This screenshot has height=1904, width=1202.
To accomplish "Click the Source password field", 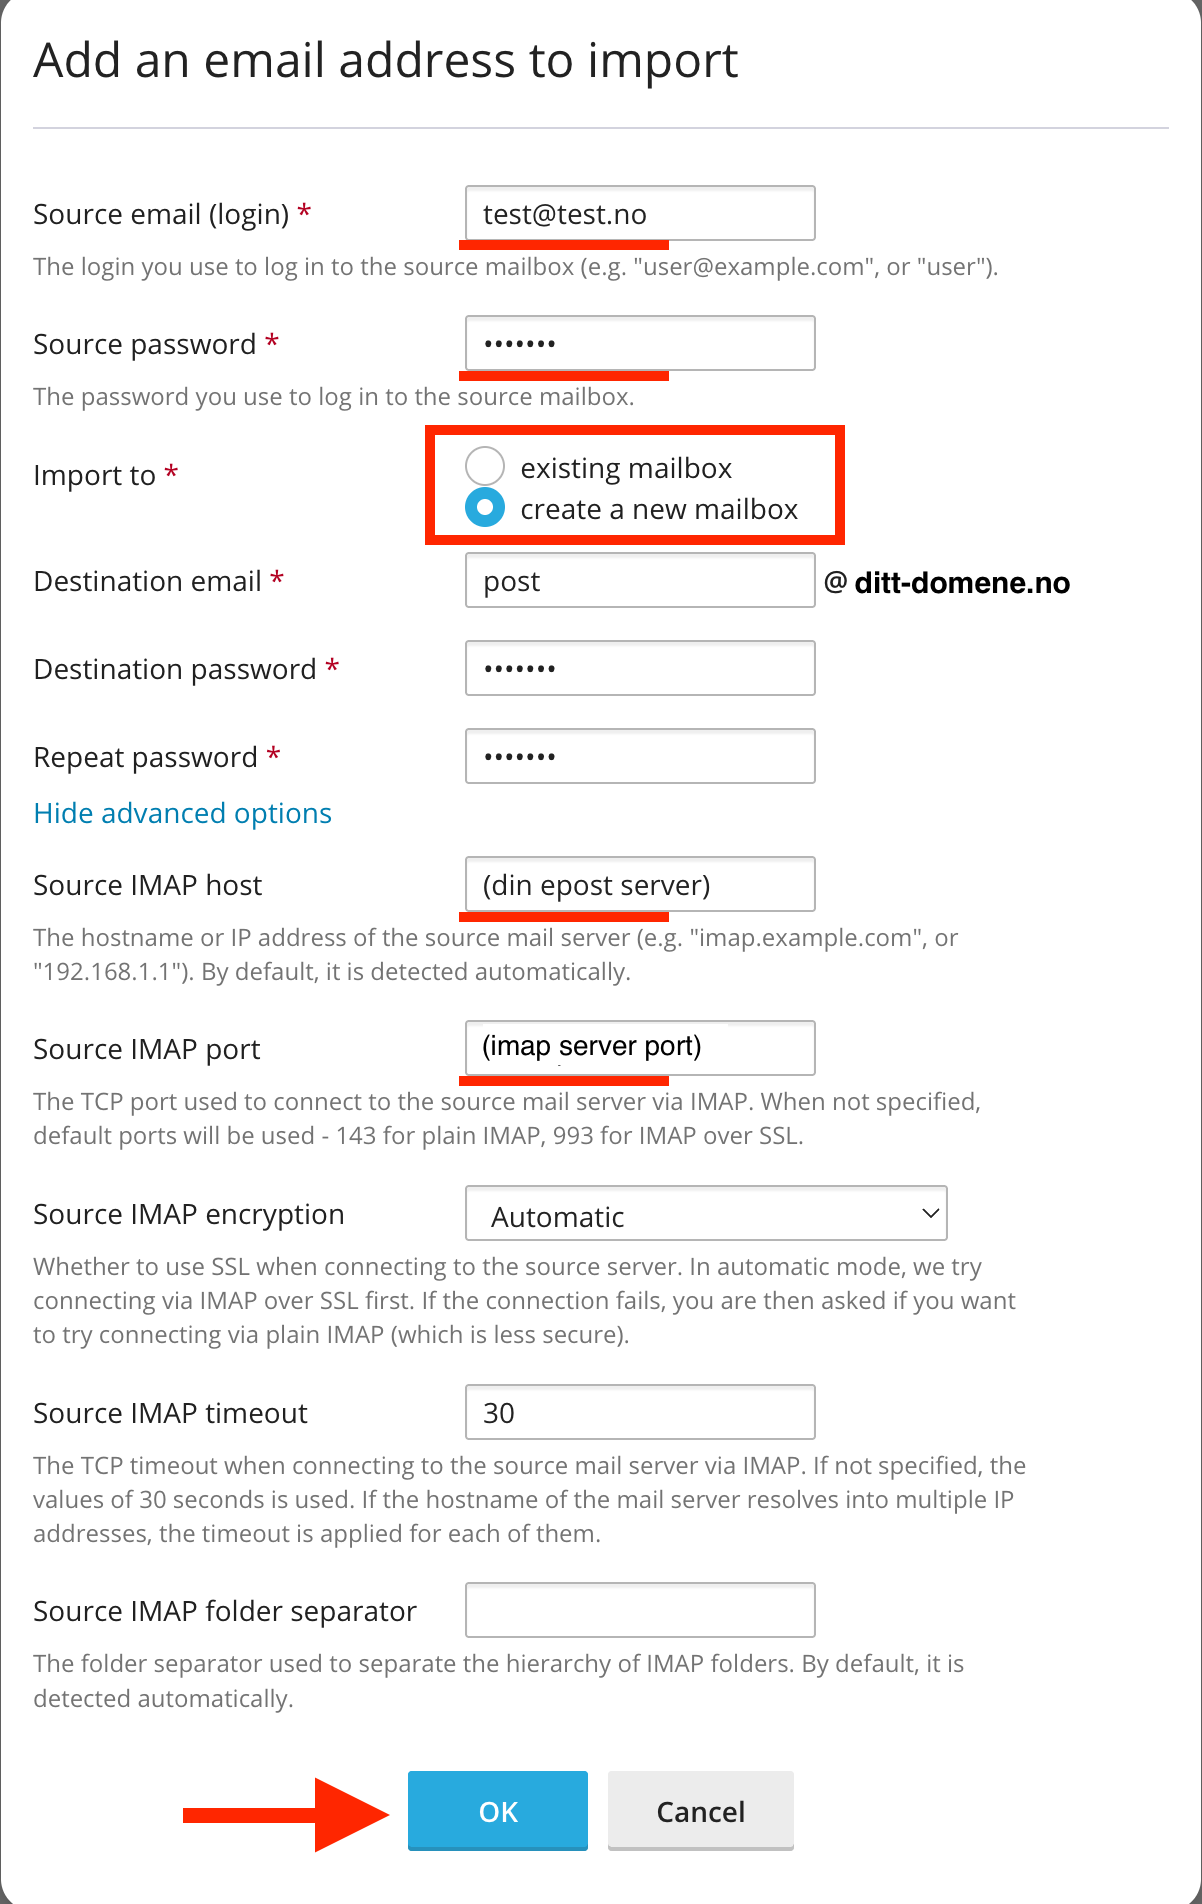I will [639, 343].
